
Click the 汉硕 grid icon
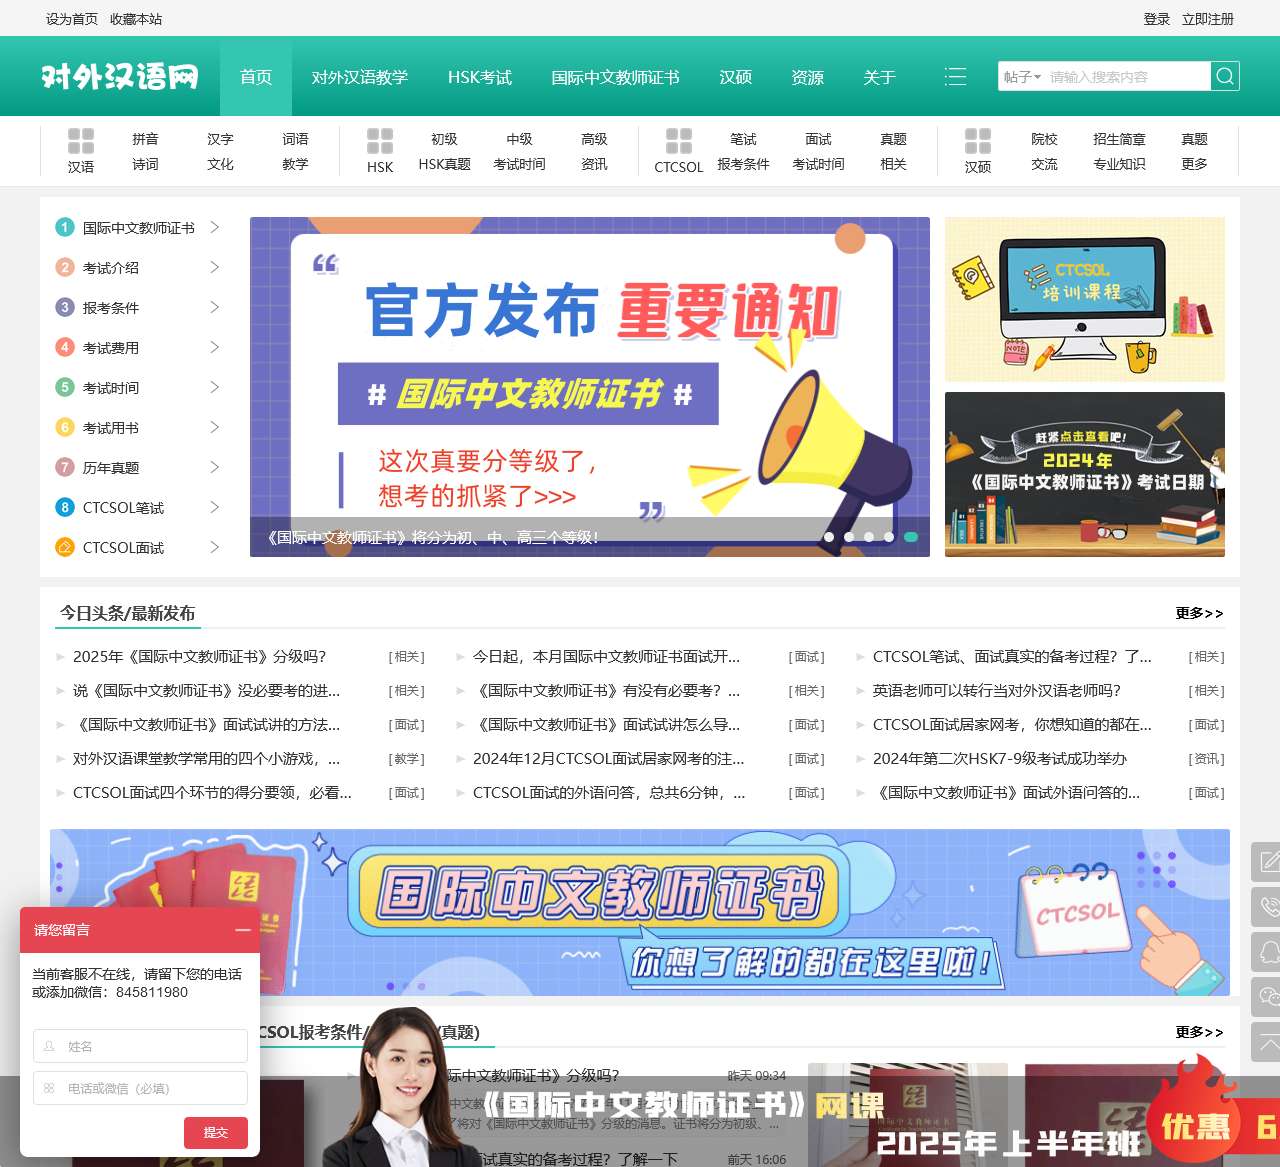pyautogui.click(x=978, y=140)
